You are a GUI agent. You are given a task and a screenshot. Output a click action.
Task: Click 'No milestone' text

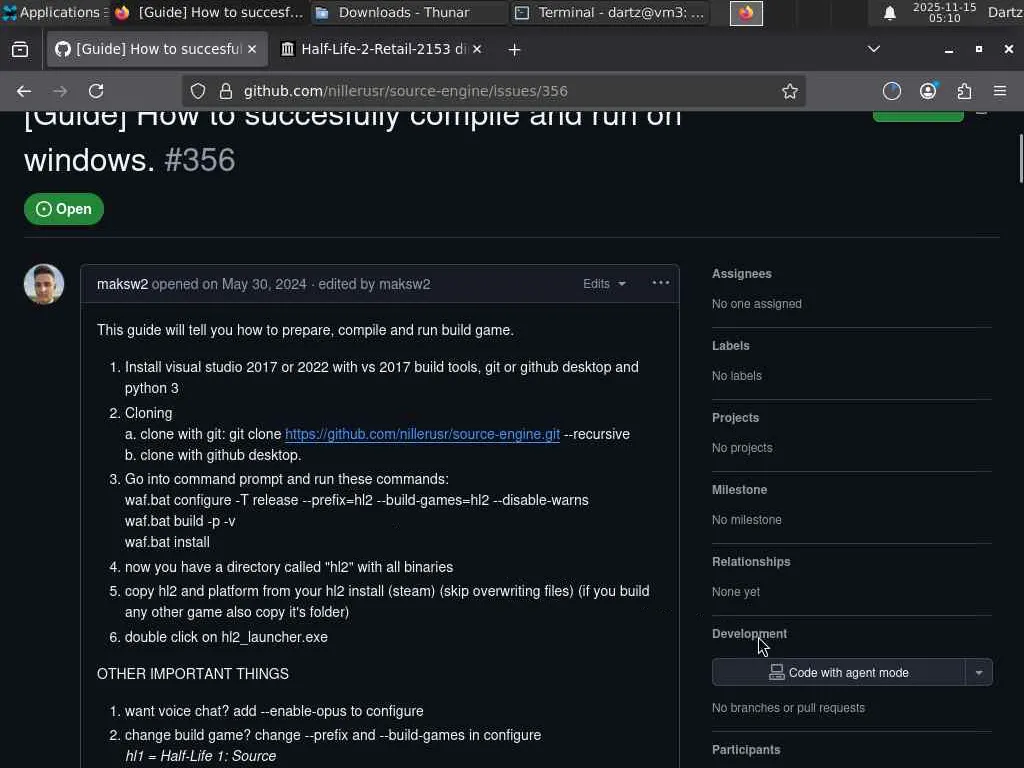[746, 520]
